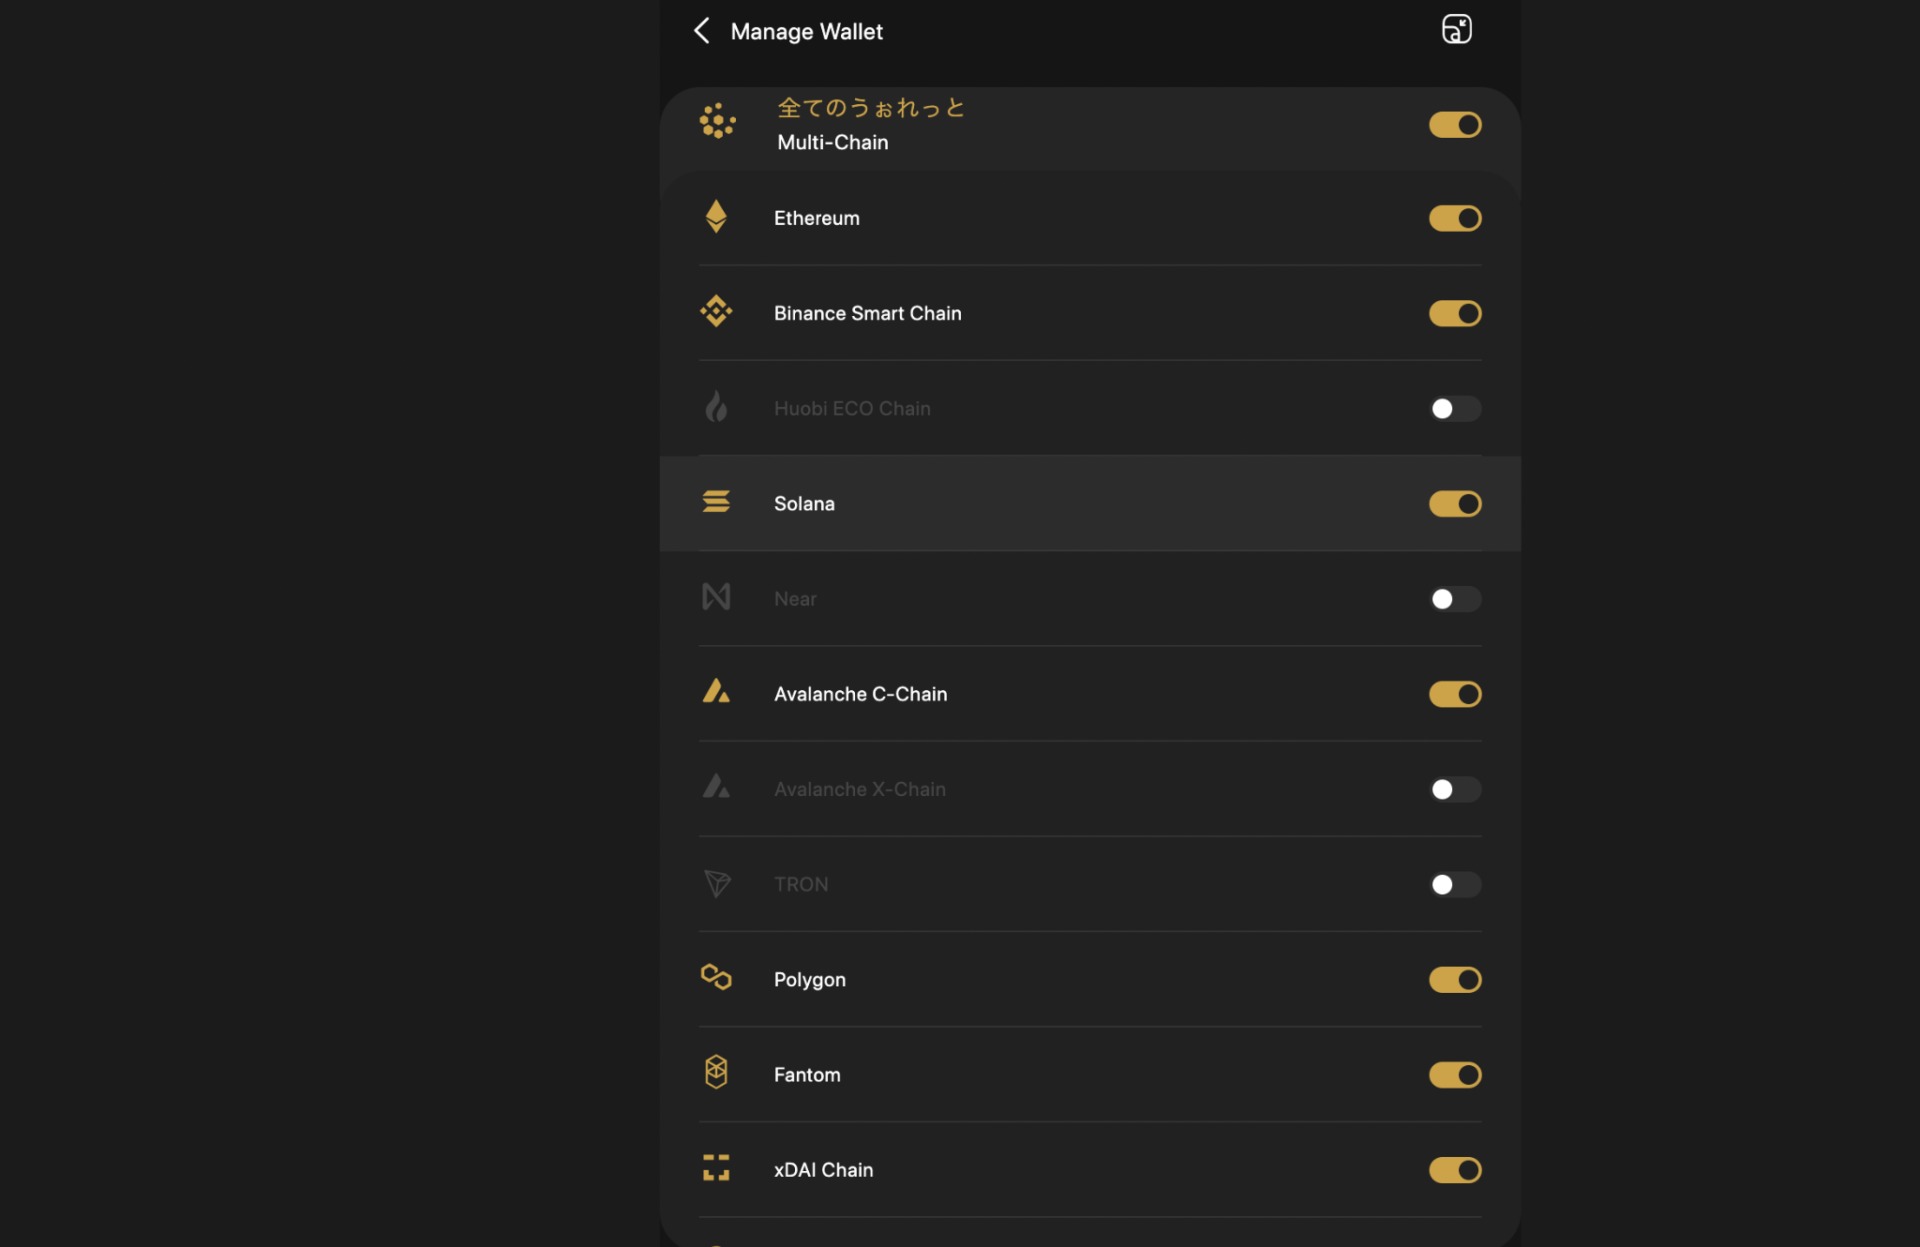Click the wallet switch icon at top right

[x=1456, y=30]
